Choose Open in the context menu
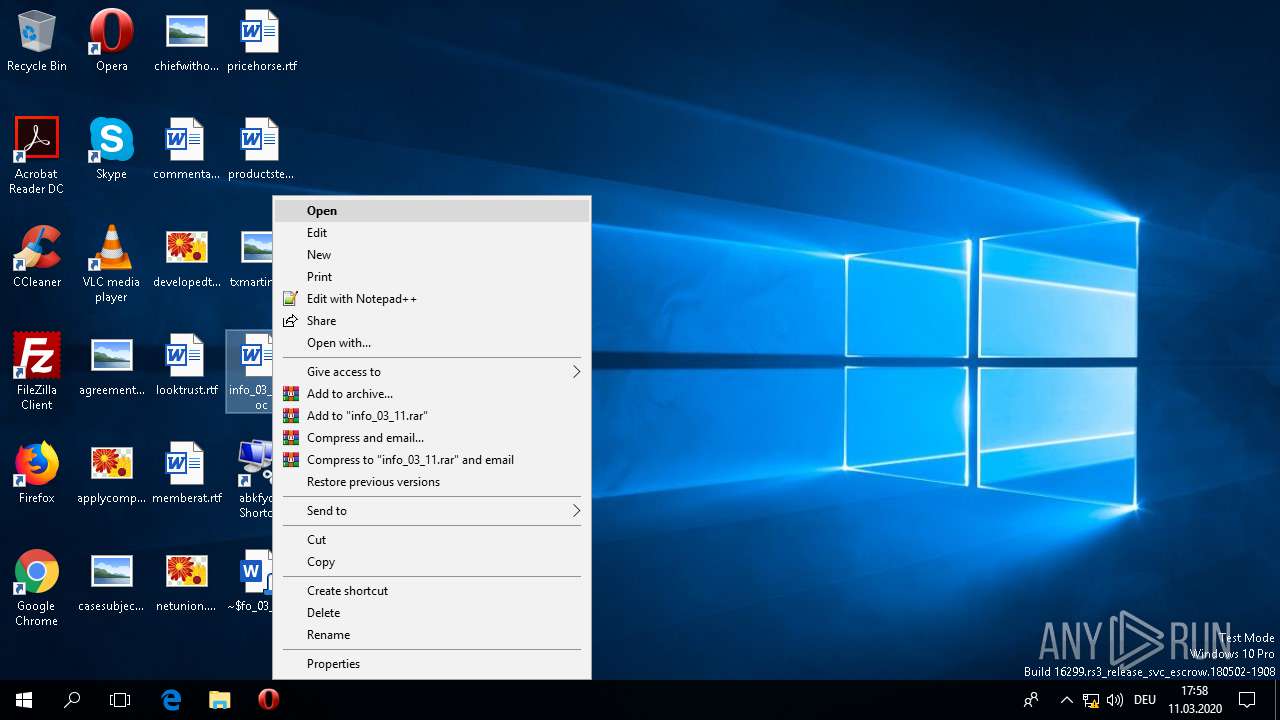The width and height of the screenshot is (1280, 720). [x=432, y=211]
